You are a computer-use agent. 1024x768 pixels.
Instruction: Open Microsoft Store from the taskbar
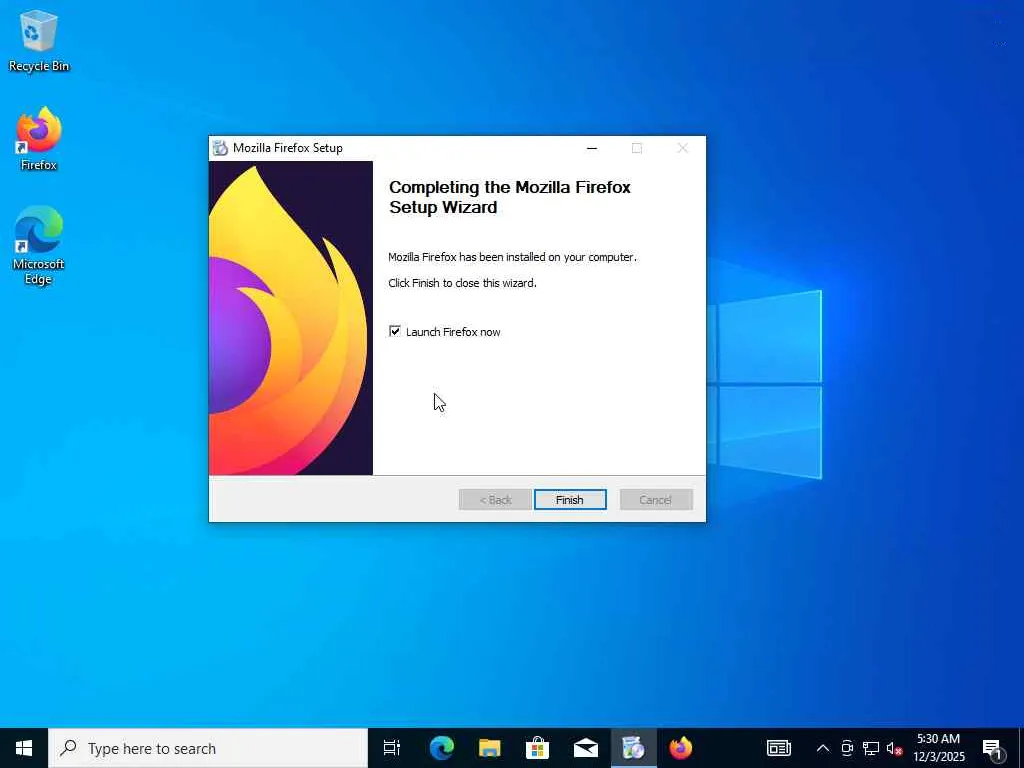pos(537,748)
